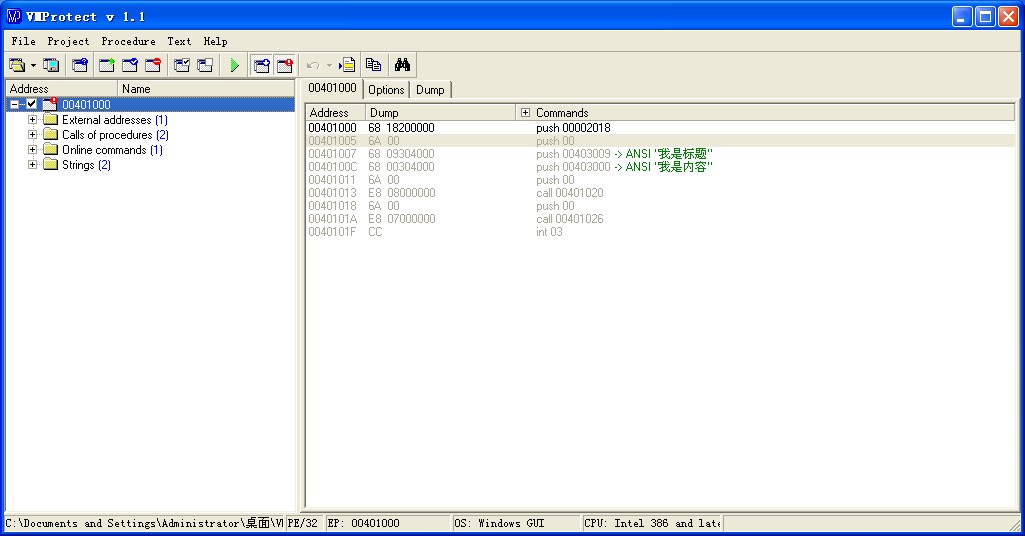1025x536 pixels.
Task: Click the OS: Windows GUI status entry
Action: pos(516,523)
